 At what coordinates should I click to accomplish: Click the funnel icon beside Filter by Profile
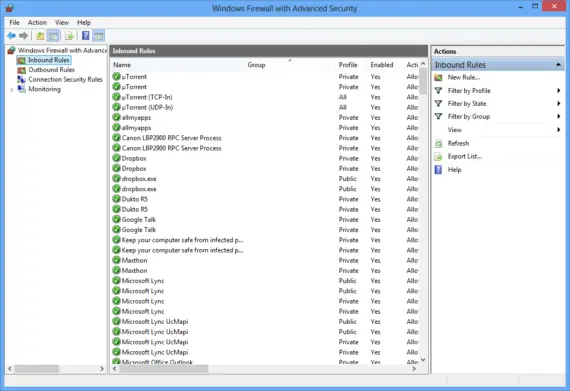pyautogui.click(x=438, y=90)
